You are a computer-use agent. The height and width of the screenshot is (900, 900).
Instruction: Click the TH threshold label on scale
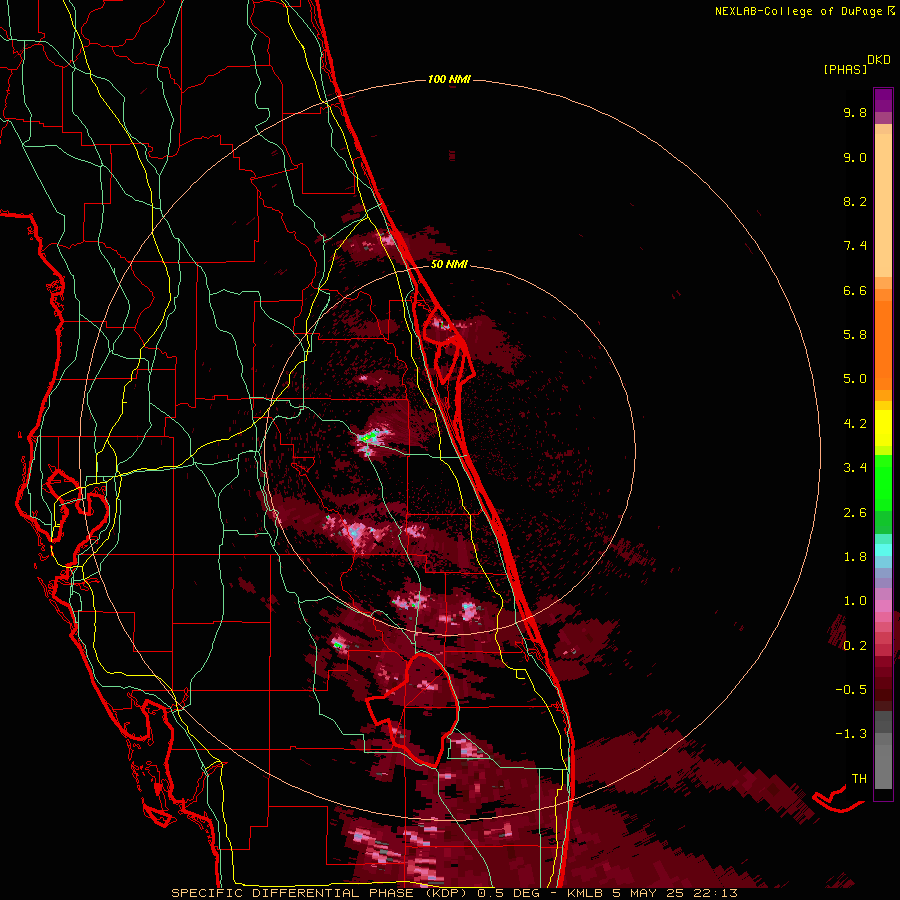859,778
